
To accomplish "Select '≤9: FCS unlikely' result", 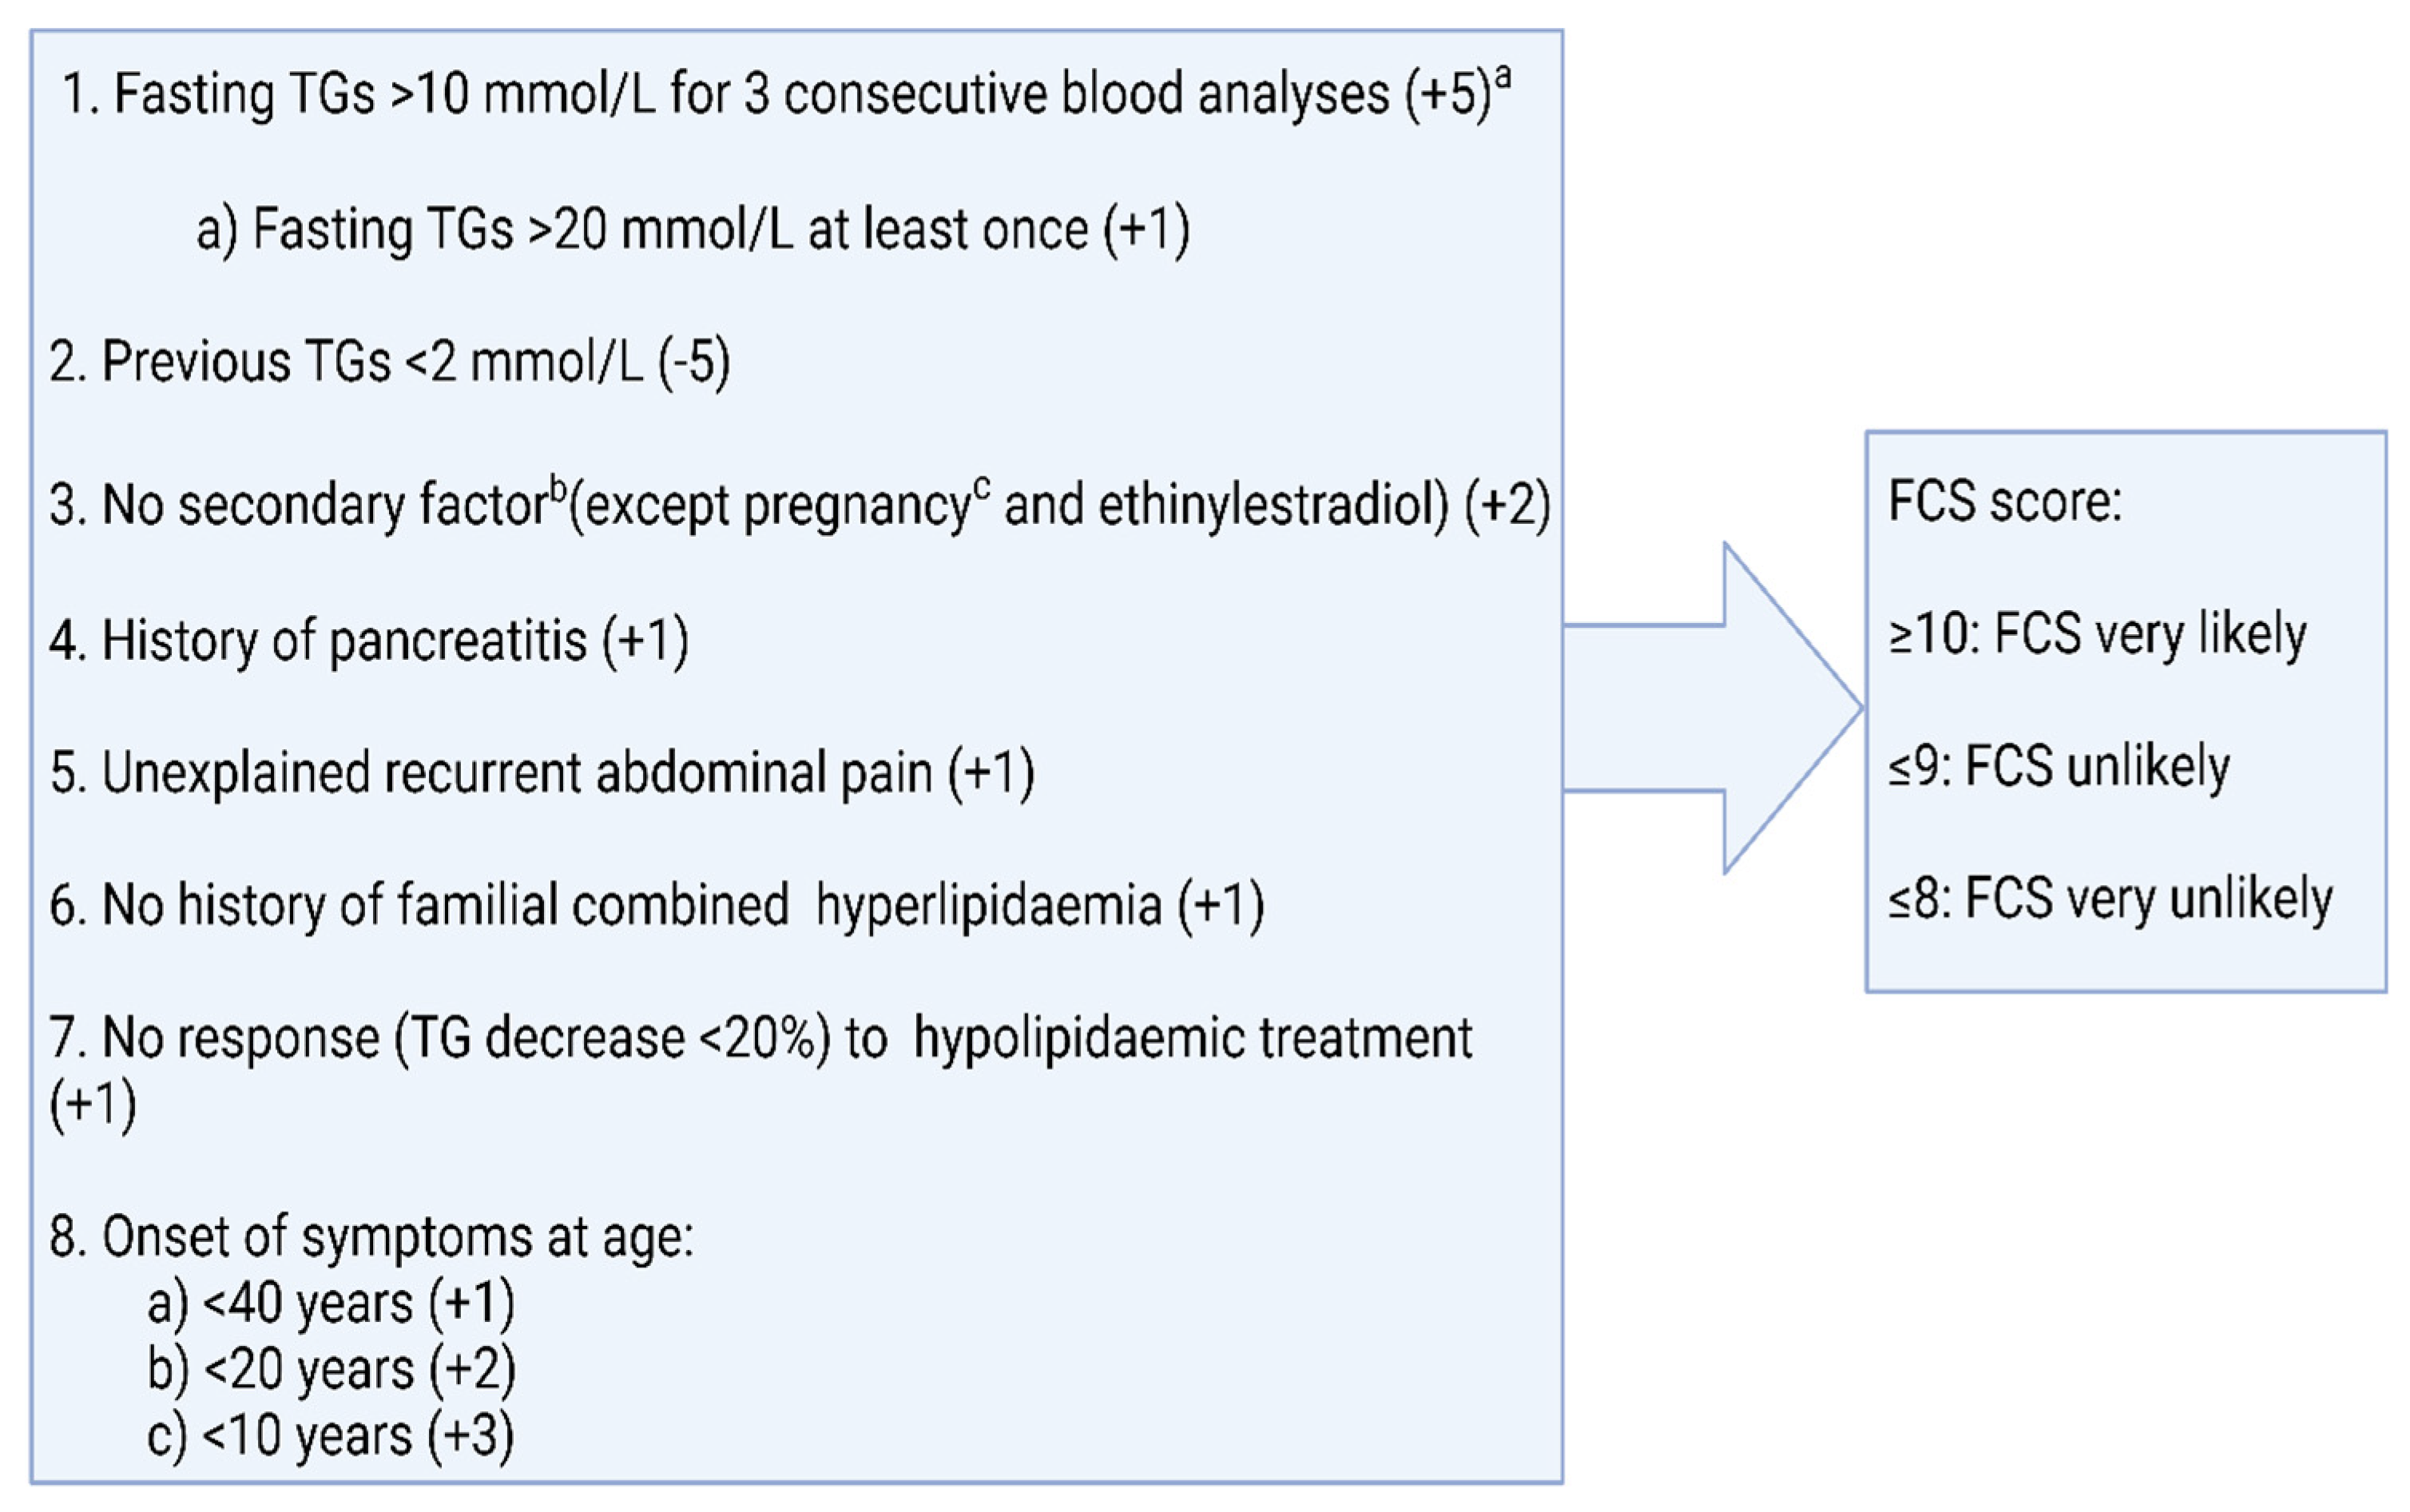I will (2059, 768).
